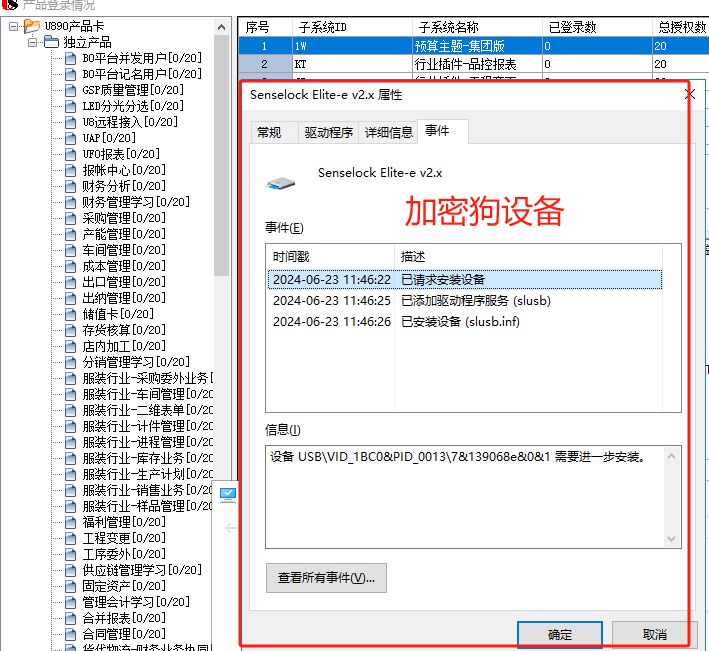Image resolution: width=709 pixels, height=651 pixels.
Task: Click 取消 to dismiss the dialog
Action: coord(654,635)
